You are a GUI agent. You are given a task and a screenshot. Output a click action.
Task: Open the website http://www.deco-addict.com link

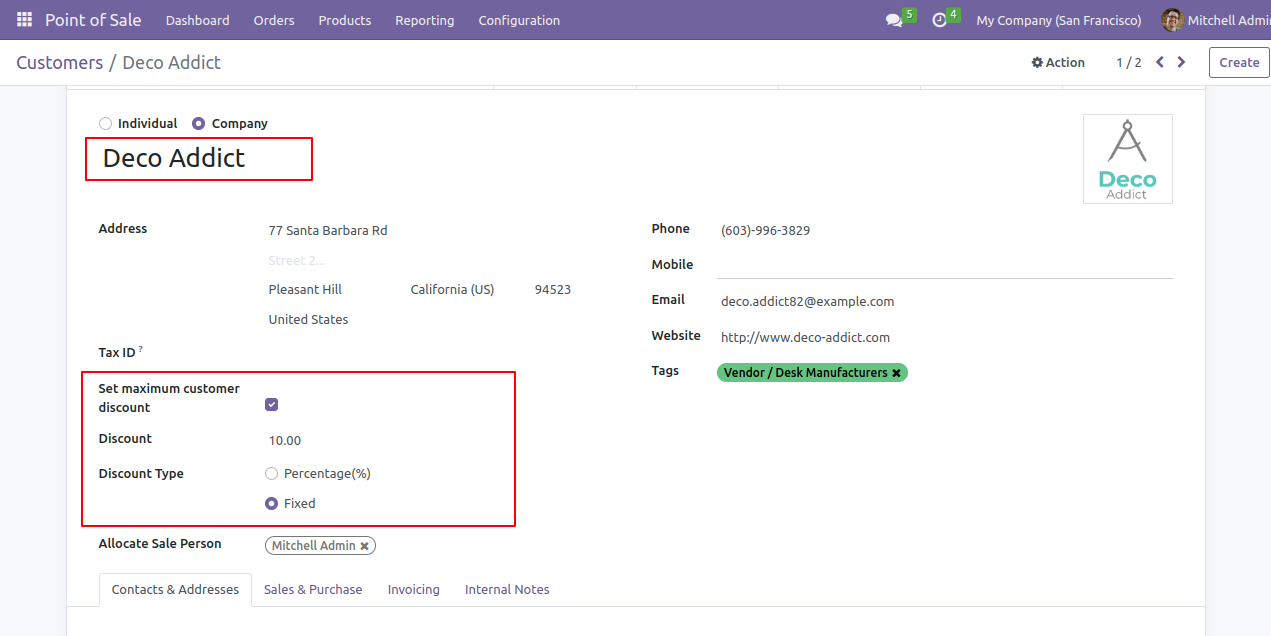805,338
